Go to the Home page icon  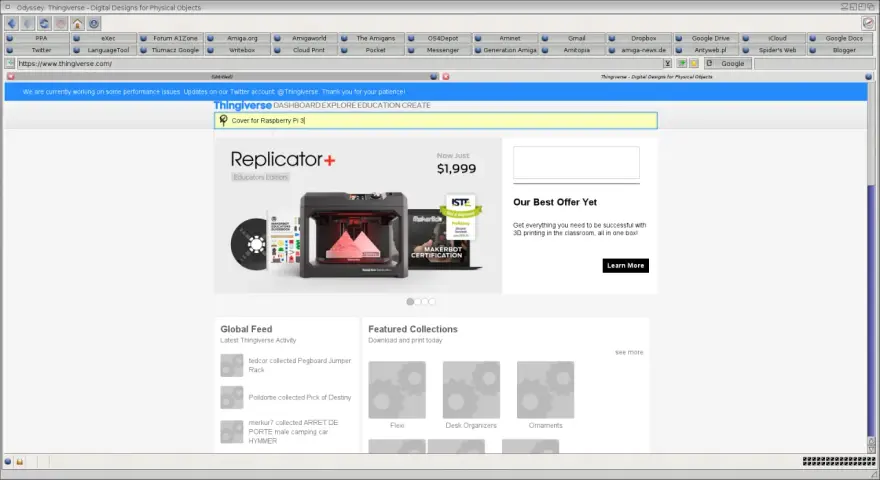coord(77,24)
